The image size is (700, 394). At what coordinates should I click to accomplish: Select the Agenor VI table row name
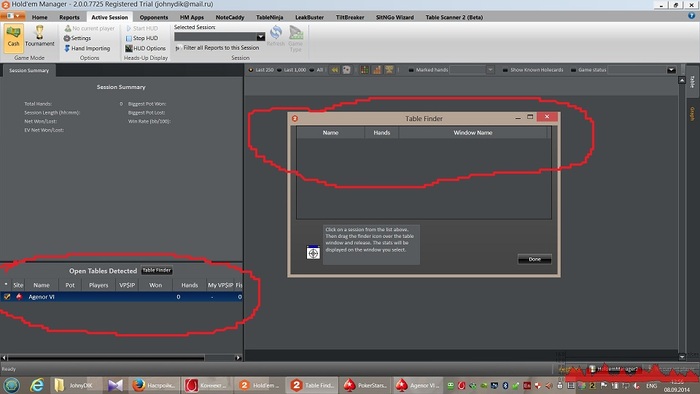coord(42,297)
